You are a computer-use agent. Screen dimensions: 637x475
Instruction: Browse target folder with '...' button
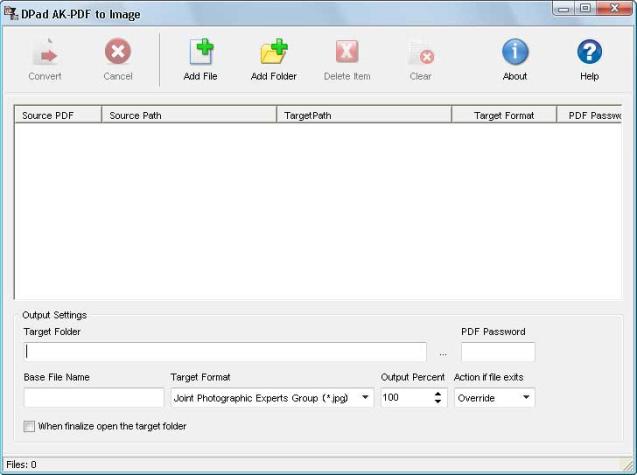click(443, 354)
